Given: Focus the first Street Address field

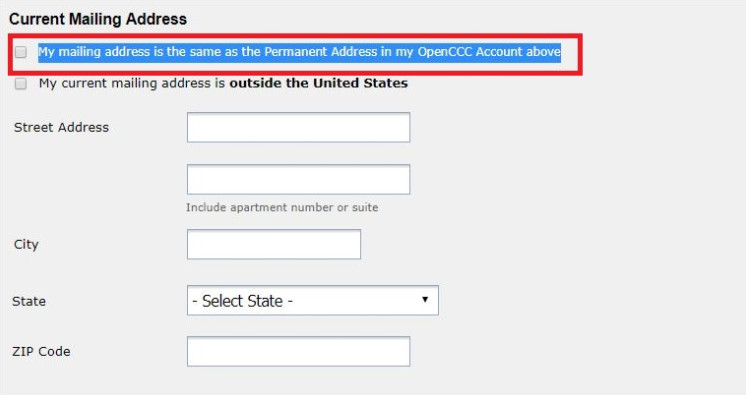Looking at the screenshot, I should (298, 127).
